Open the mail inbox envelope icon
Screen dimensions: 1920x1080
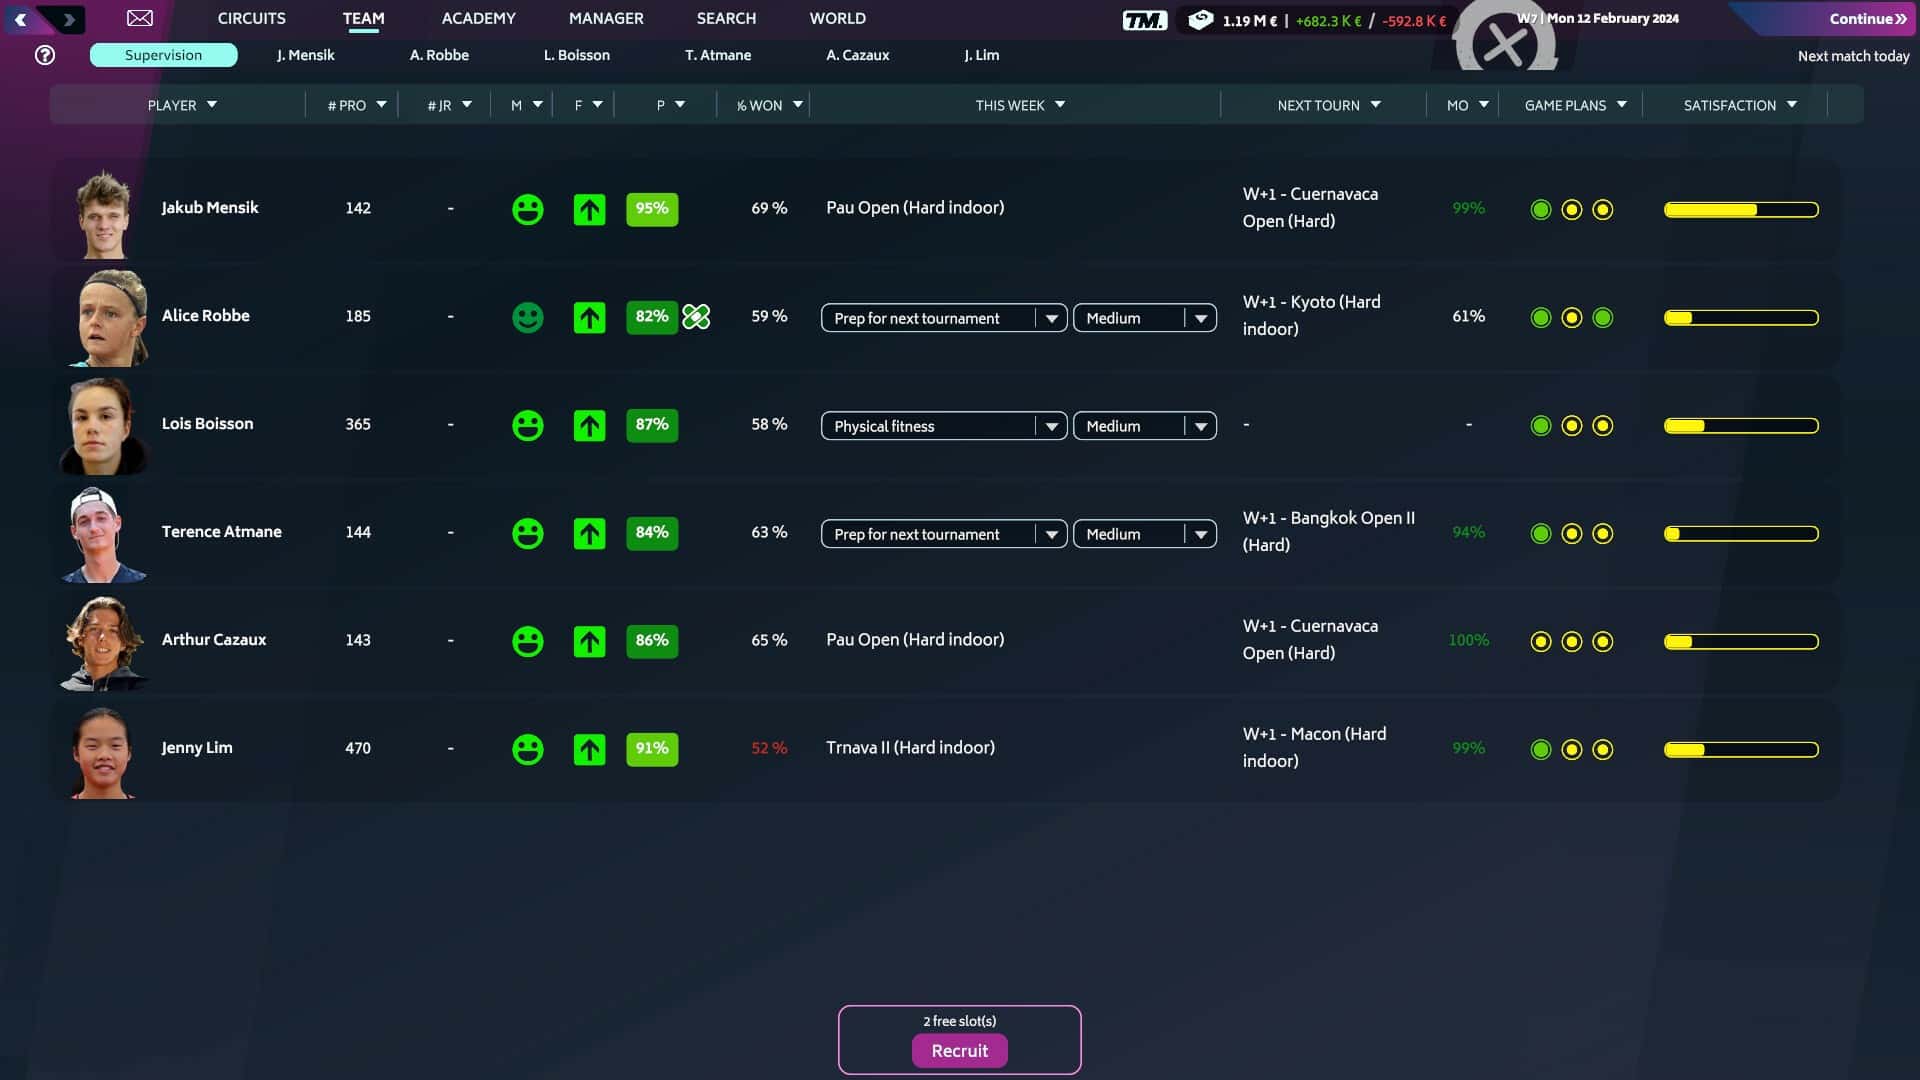[140, 18]
